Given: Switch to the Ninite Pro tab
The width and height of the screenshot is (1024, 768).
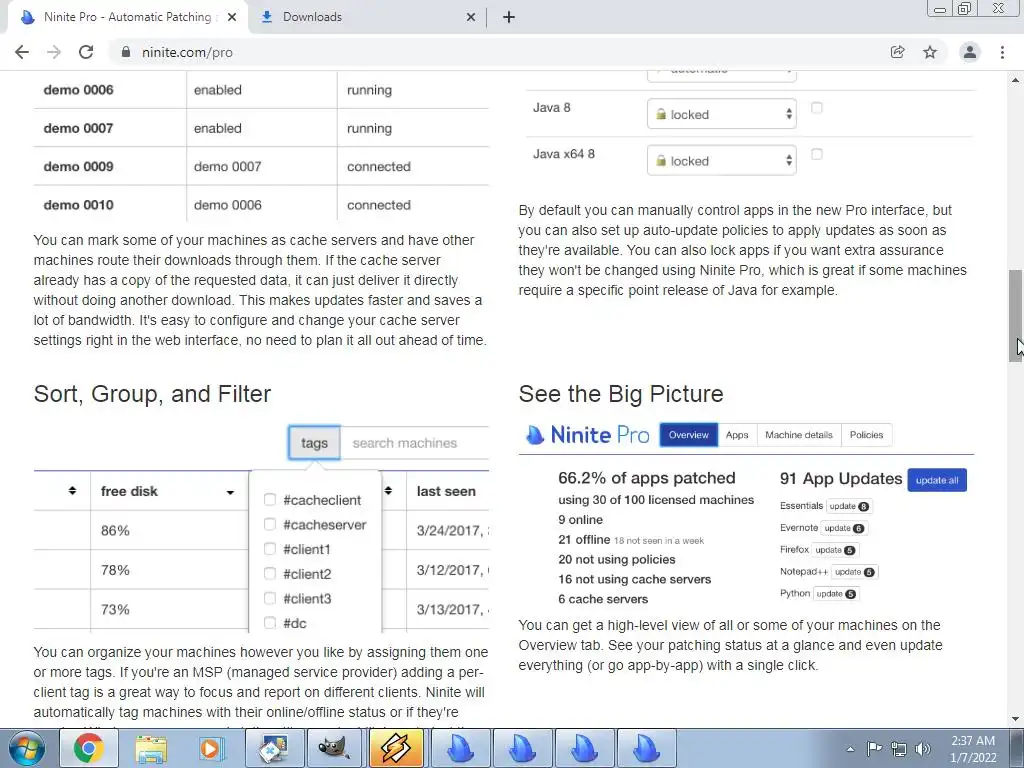Looking at the screenshot, I should coord(127,17).
